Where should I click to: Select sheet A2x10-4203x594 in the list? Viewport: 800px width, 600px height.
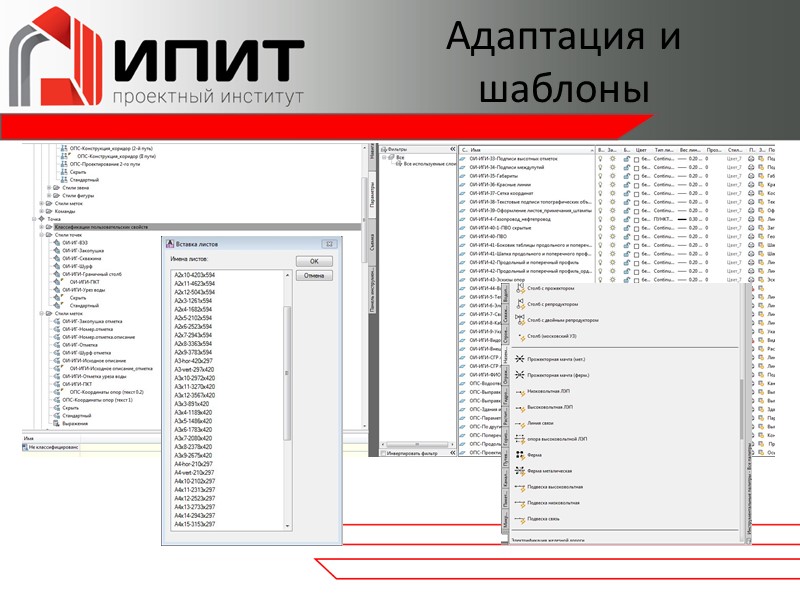[x=194, y=275]
